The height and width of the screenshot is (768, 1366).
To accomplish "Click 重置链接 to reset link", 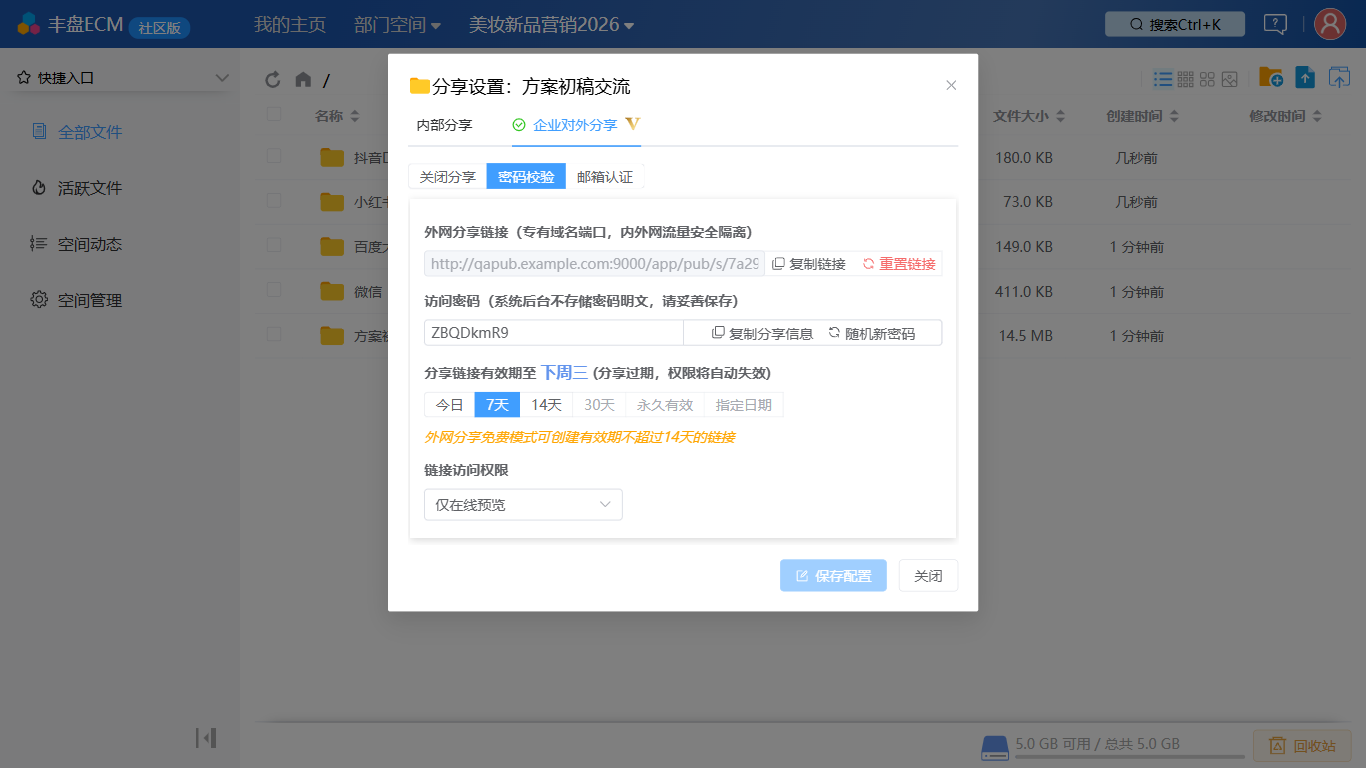I will (899, 264).
